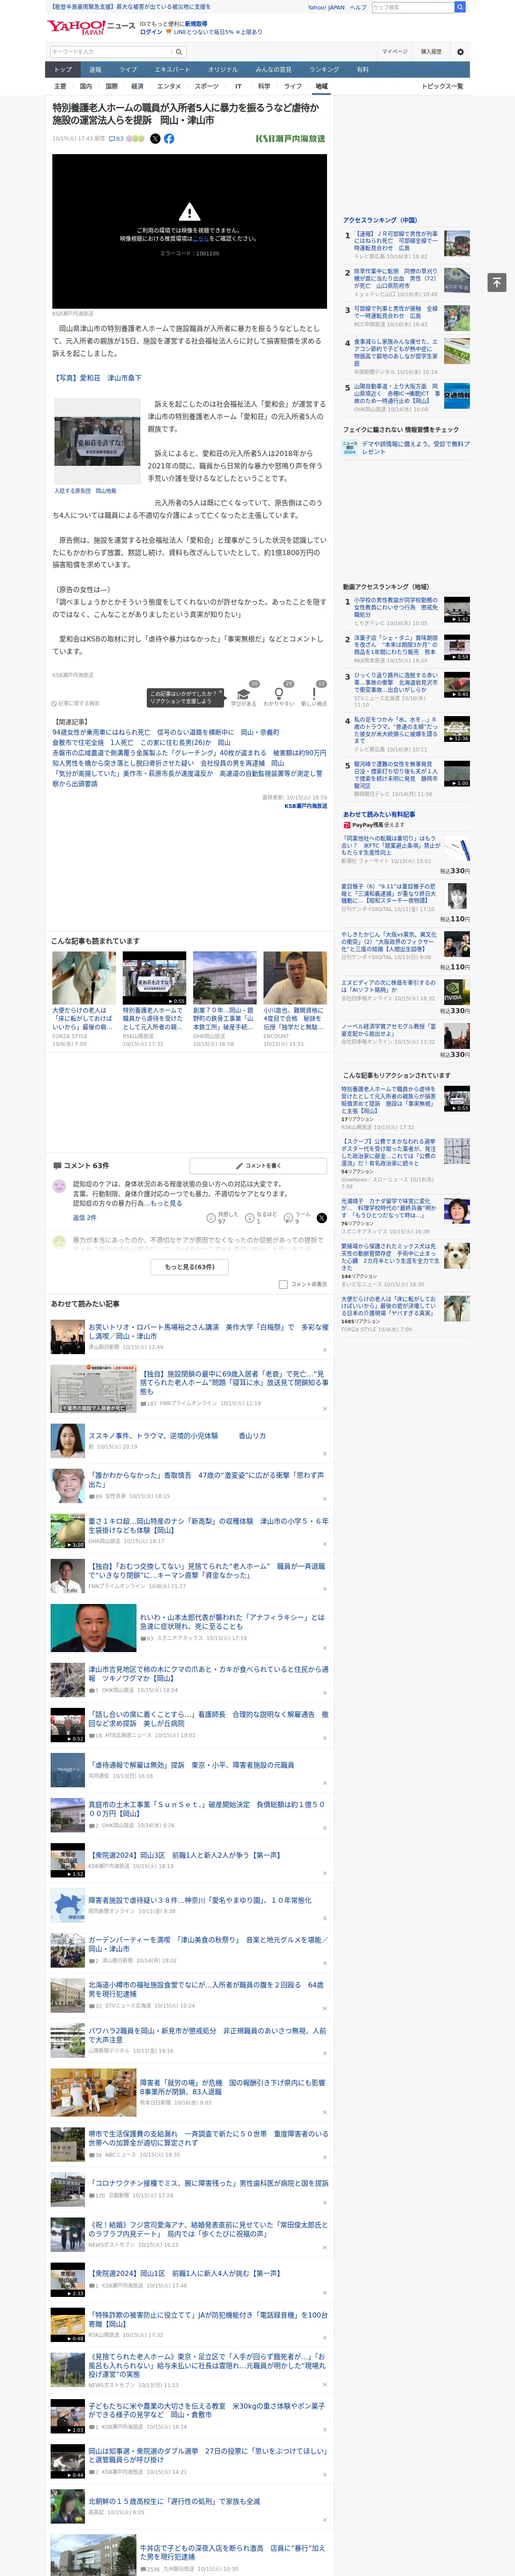515x2576 pixels.
Task: Open ranking item 1 about JR可部線
Action: 396,241
